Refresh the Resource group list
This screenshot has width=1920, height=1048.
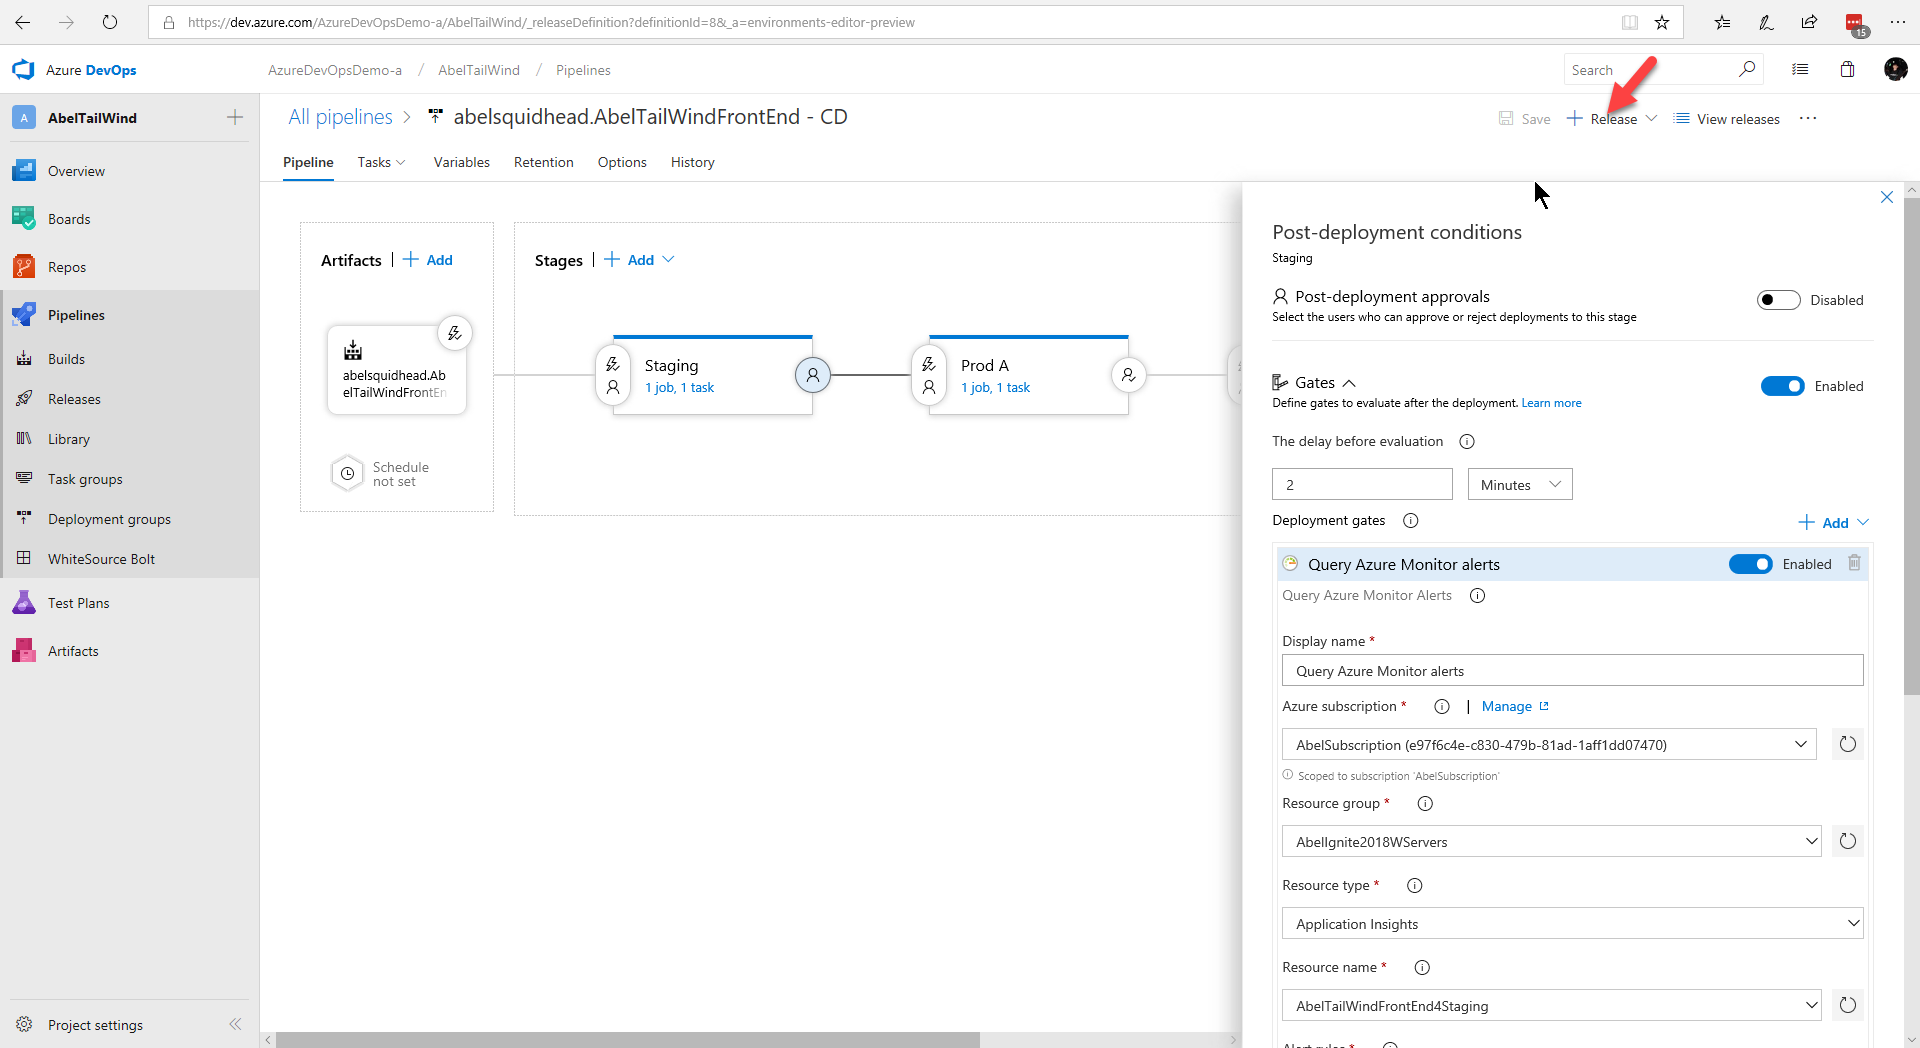(1848, 841)
